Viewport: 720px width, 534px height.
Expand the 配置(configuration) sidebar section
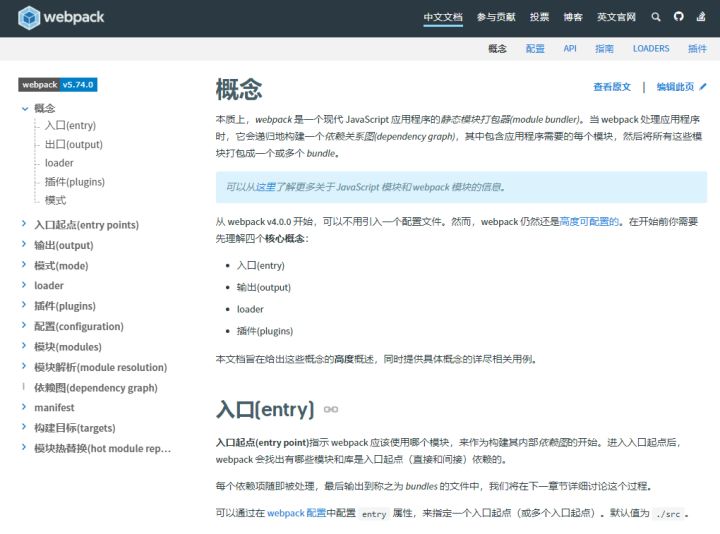pyautogui.click(x=24, y=325)
